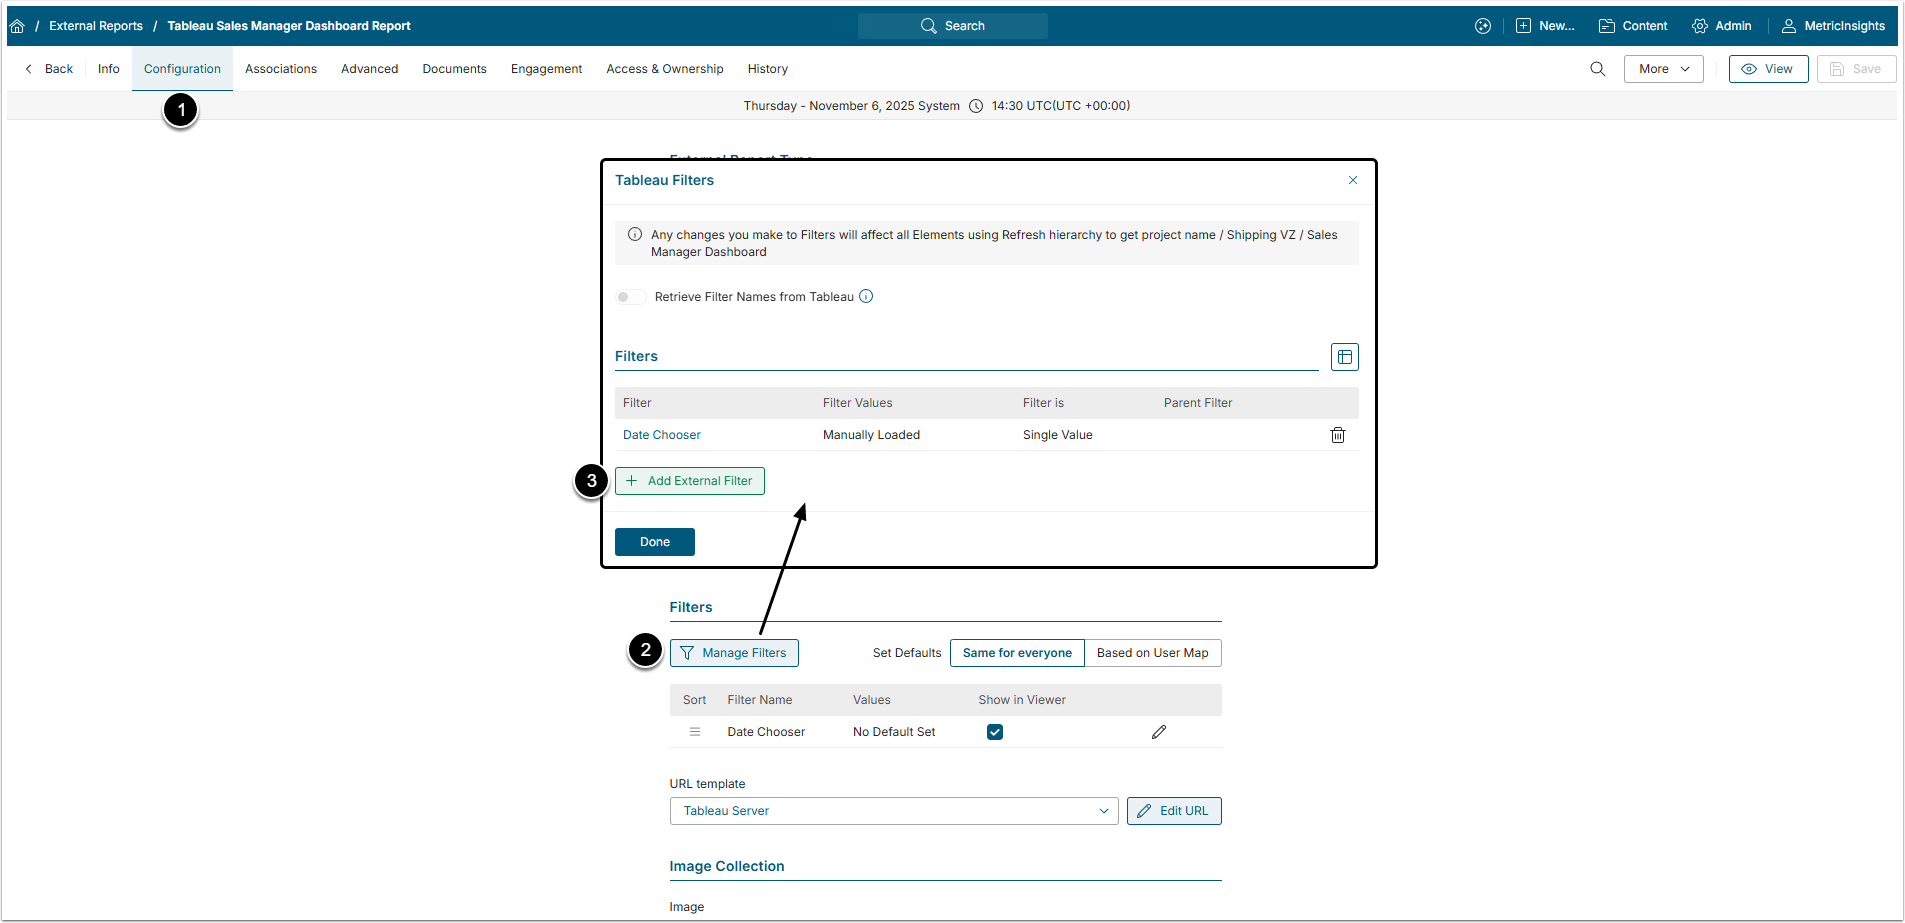
Task: Switch to the Associations tab
Action: coord(281,69)
